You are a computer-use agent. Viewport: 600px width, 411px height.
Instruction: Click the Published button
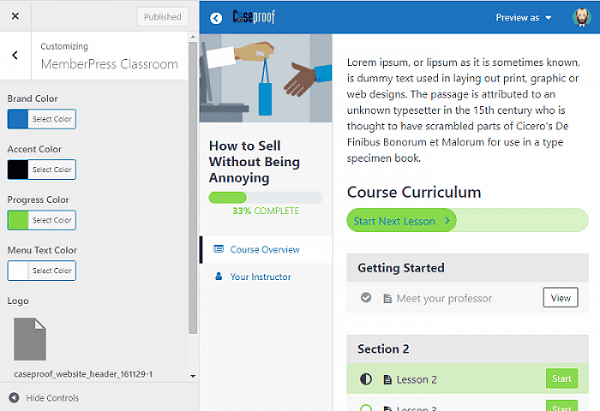click(162, 17)
